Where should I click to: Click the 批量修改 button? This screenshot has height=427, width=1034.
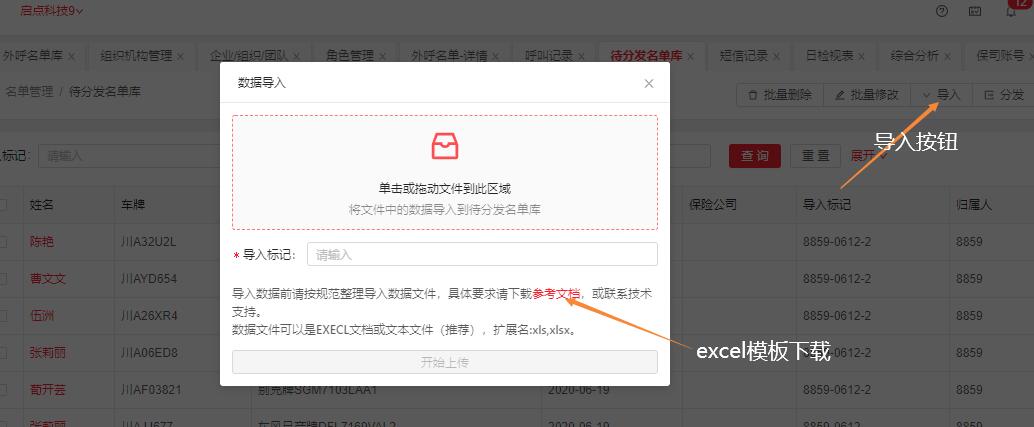pyautogui.click(x=867, y=95)
